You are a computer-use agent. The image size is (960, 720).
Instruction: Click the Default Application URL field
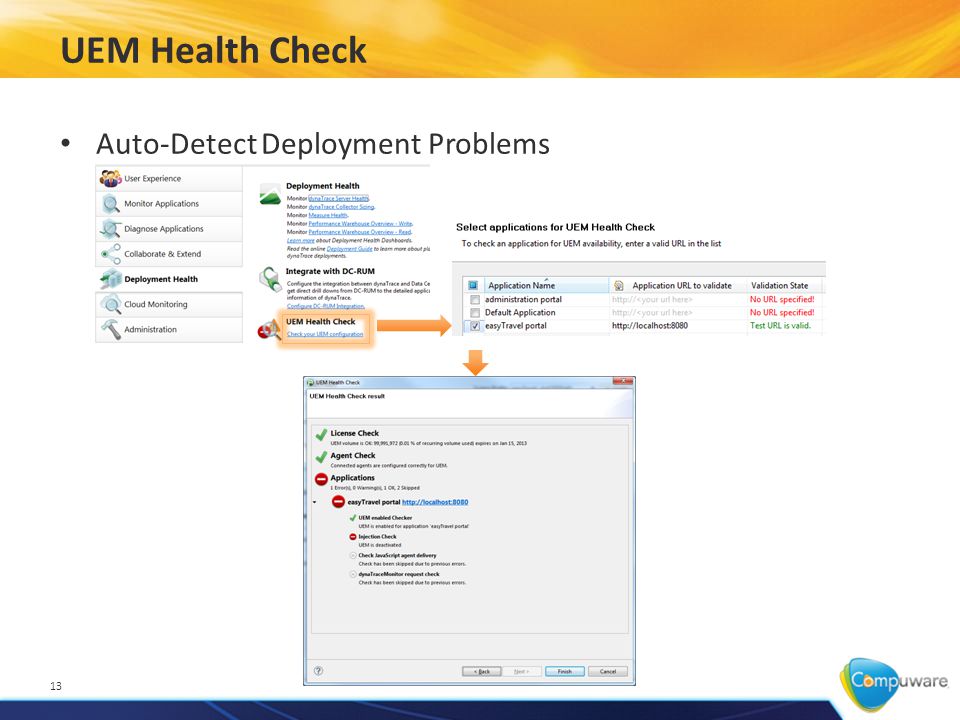tap(678, 312)
